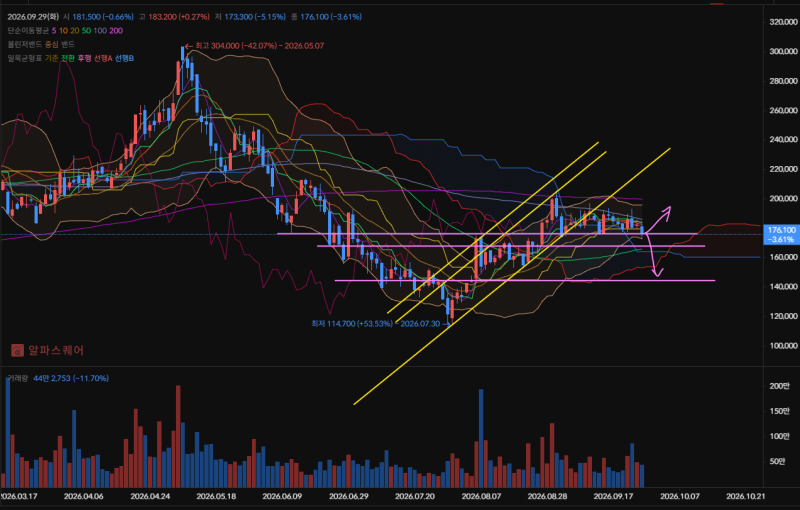Viewport: 800px width, 510px height.
Task: Click the 일목균형표 indicator label
Action: pyautogui.click(x=25, y=58)
